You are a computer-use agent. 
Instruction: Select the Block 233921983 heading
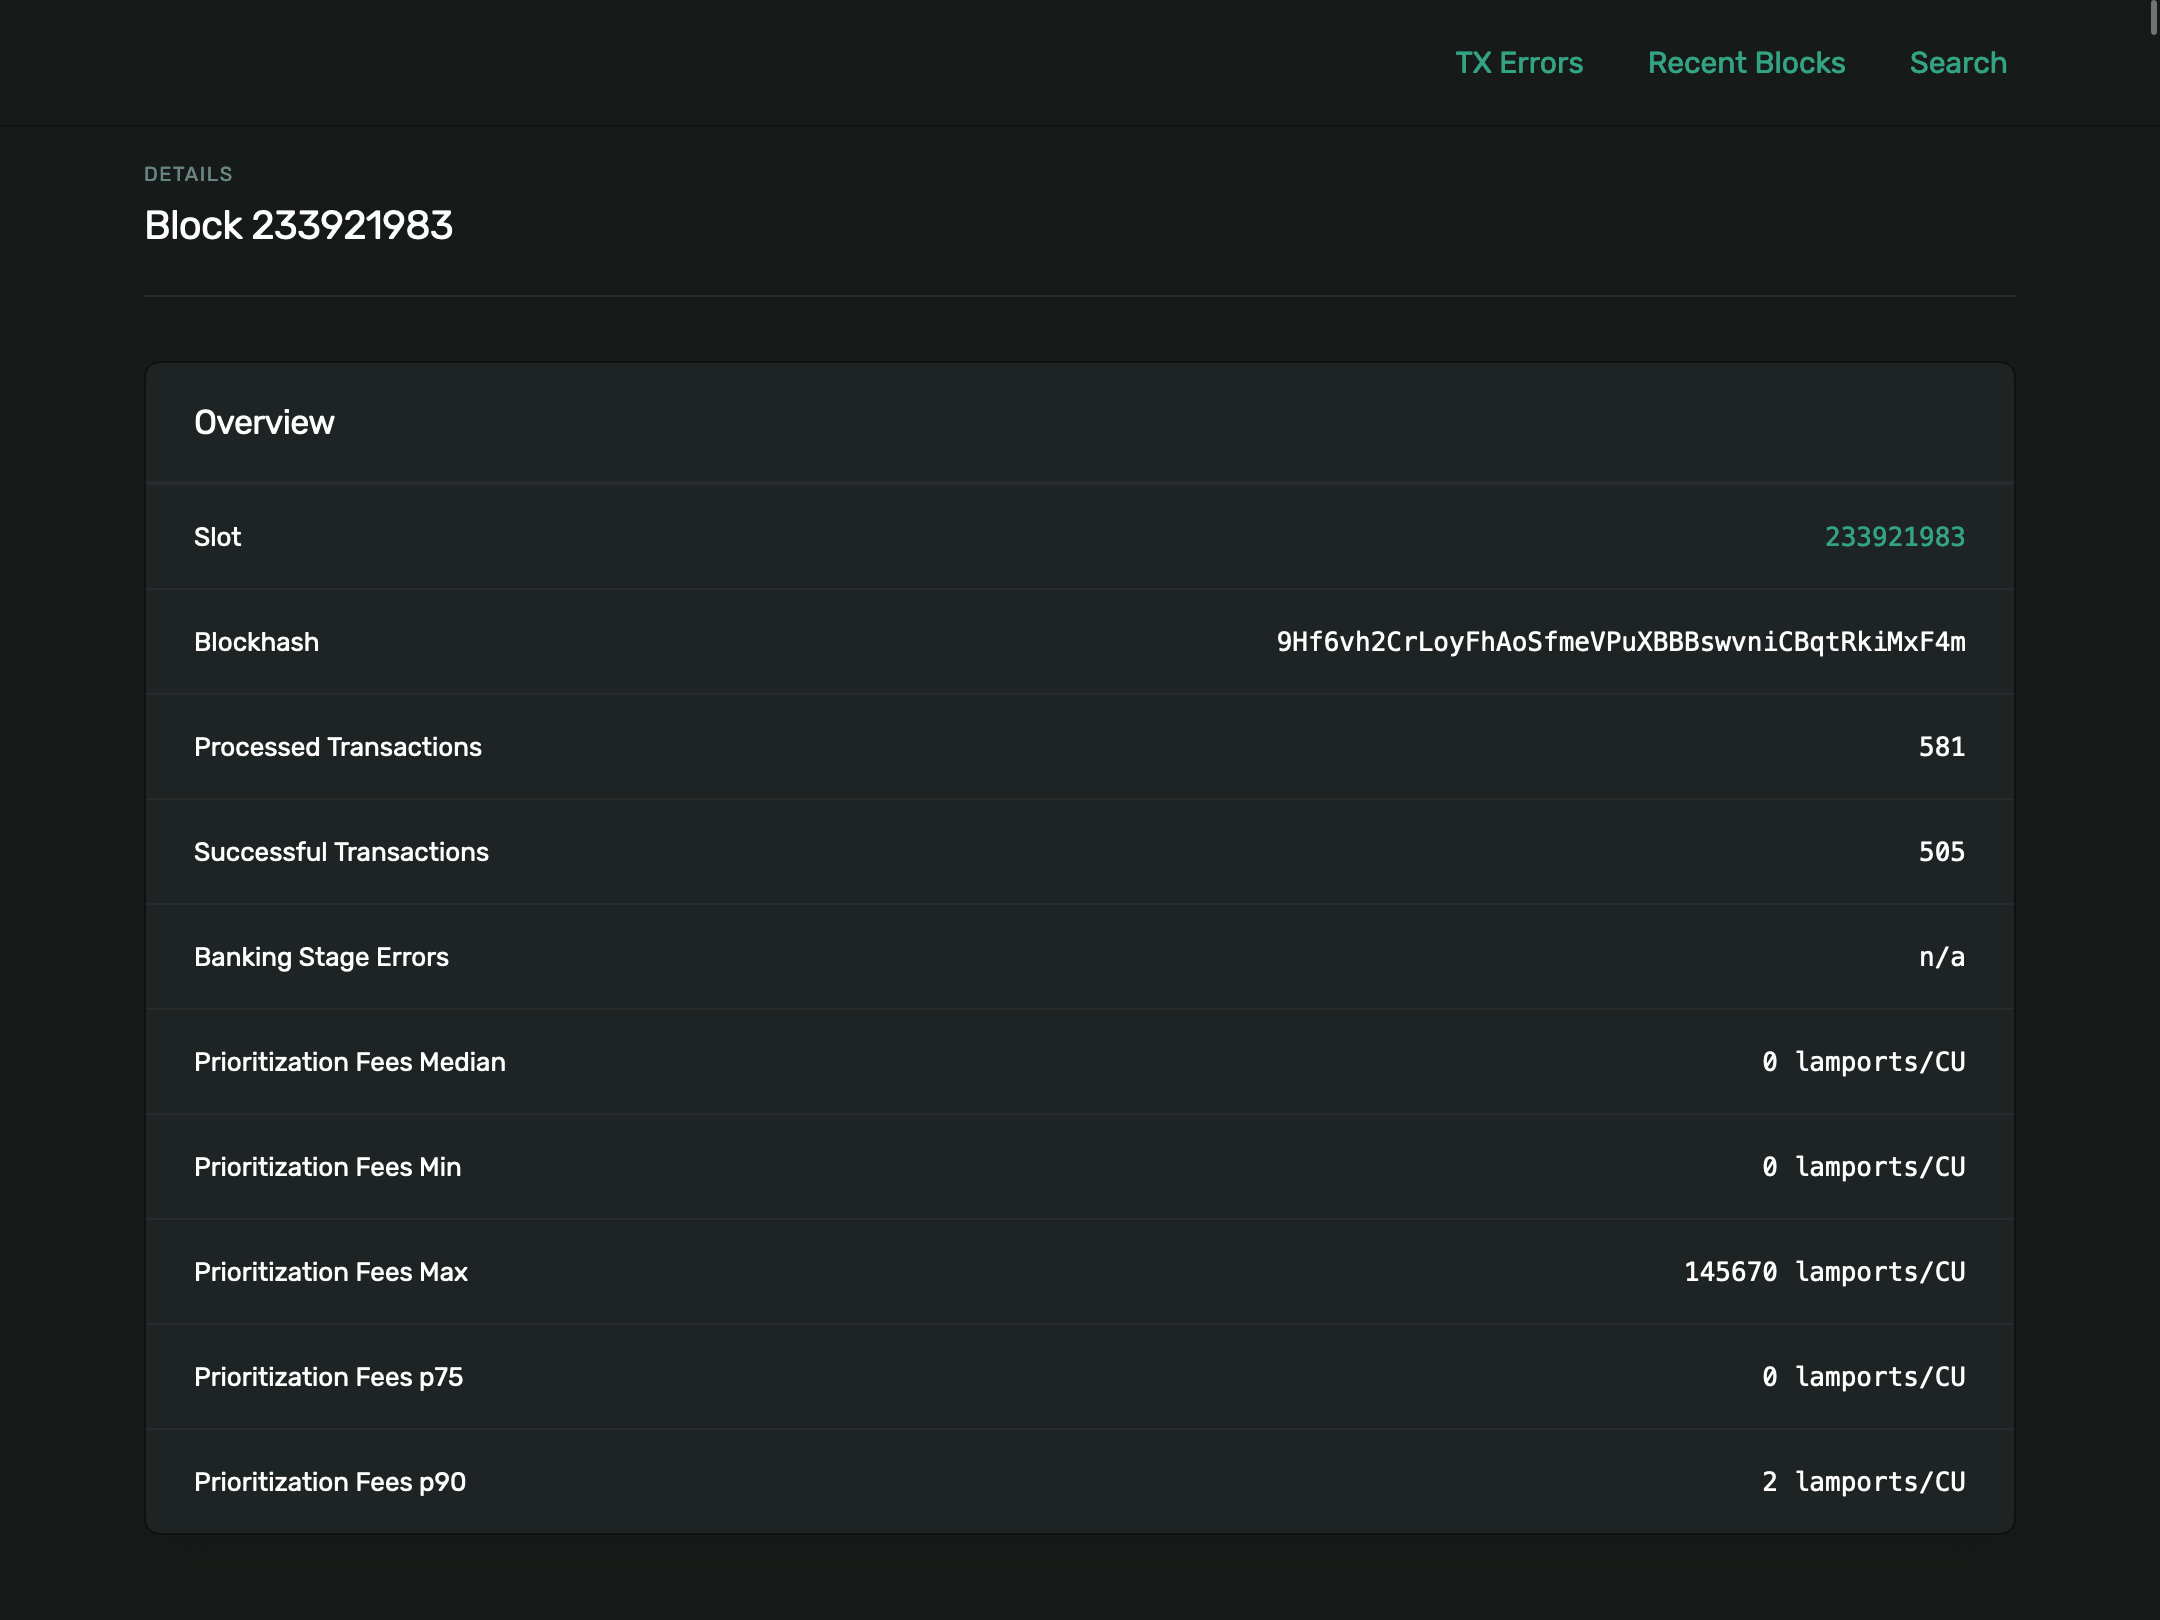coord(298,225)
